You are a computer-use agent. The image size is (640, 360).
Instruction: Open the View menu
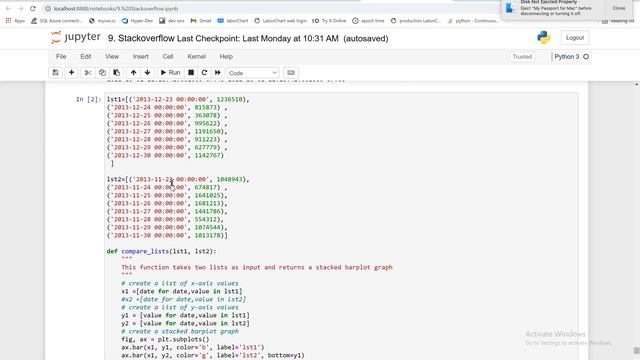[112, 57]
